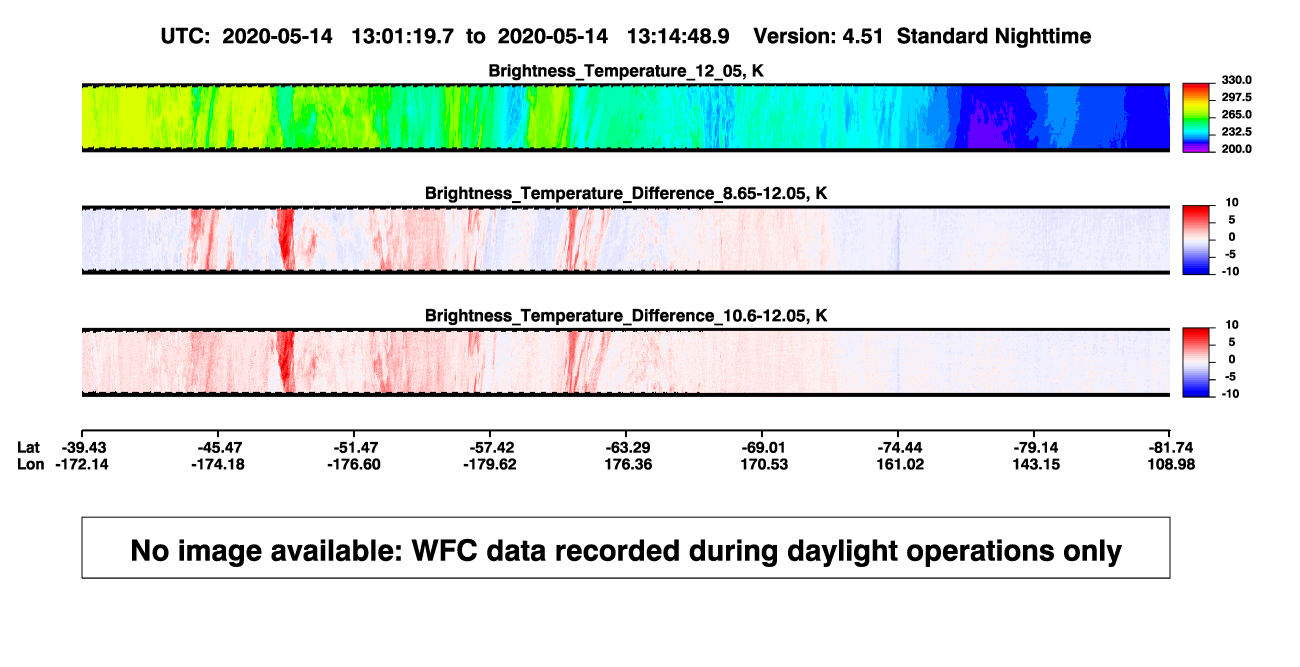Select the Brightness_Temperature_12_05 image strip
Screen dimensions: 1300x667
tap(625, 118)
